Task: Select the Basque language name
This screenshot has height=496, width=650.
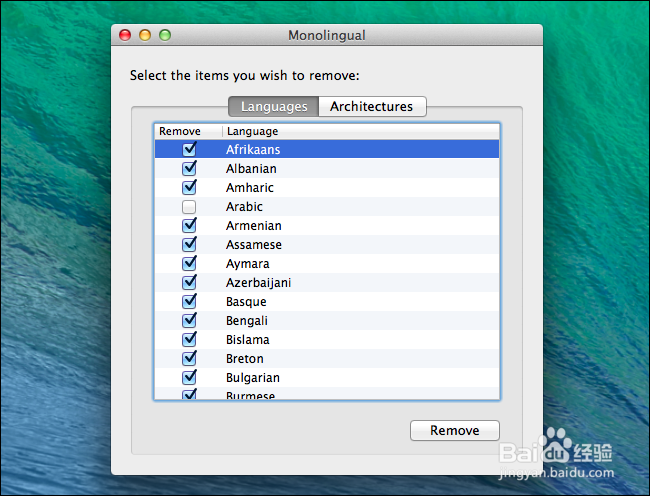Action: (x=246, y=302)
